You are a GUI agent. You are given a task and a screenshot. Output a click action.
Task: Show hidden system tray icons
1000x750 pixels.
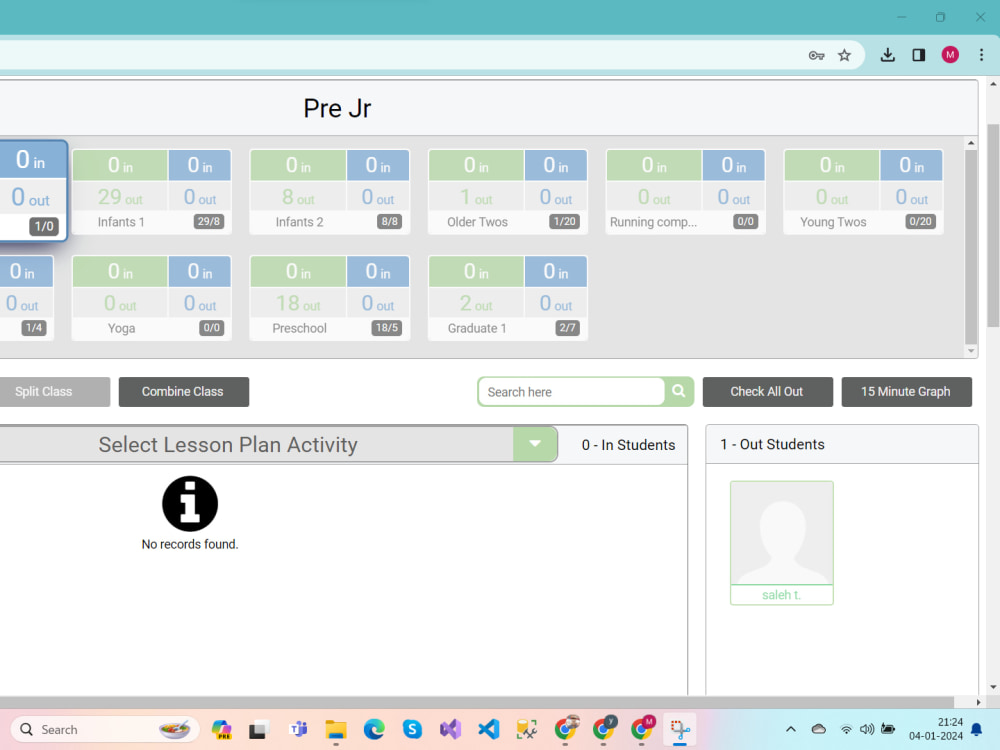pos(791,729)
